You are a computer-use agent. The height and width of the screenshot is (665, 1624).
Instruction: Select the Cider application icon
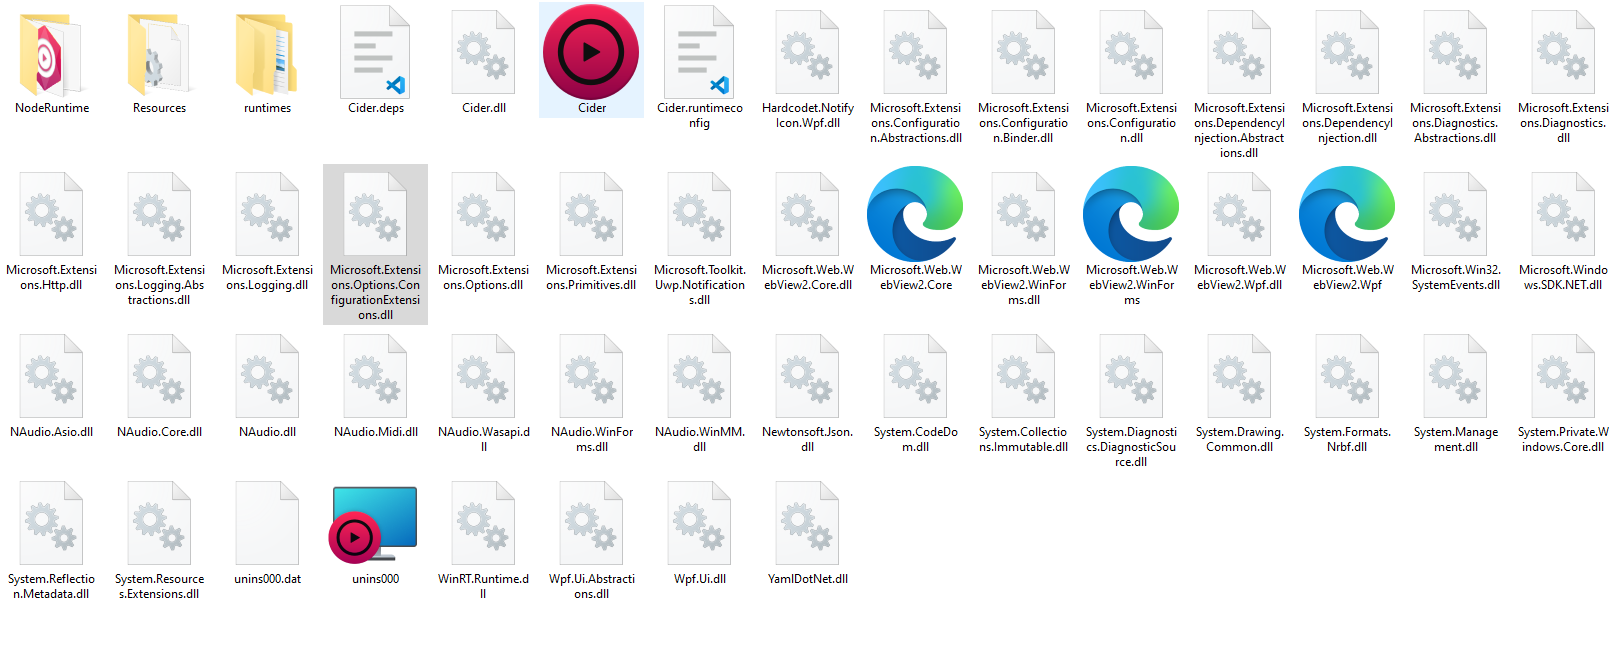(x=591, y=52)
